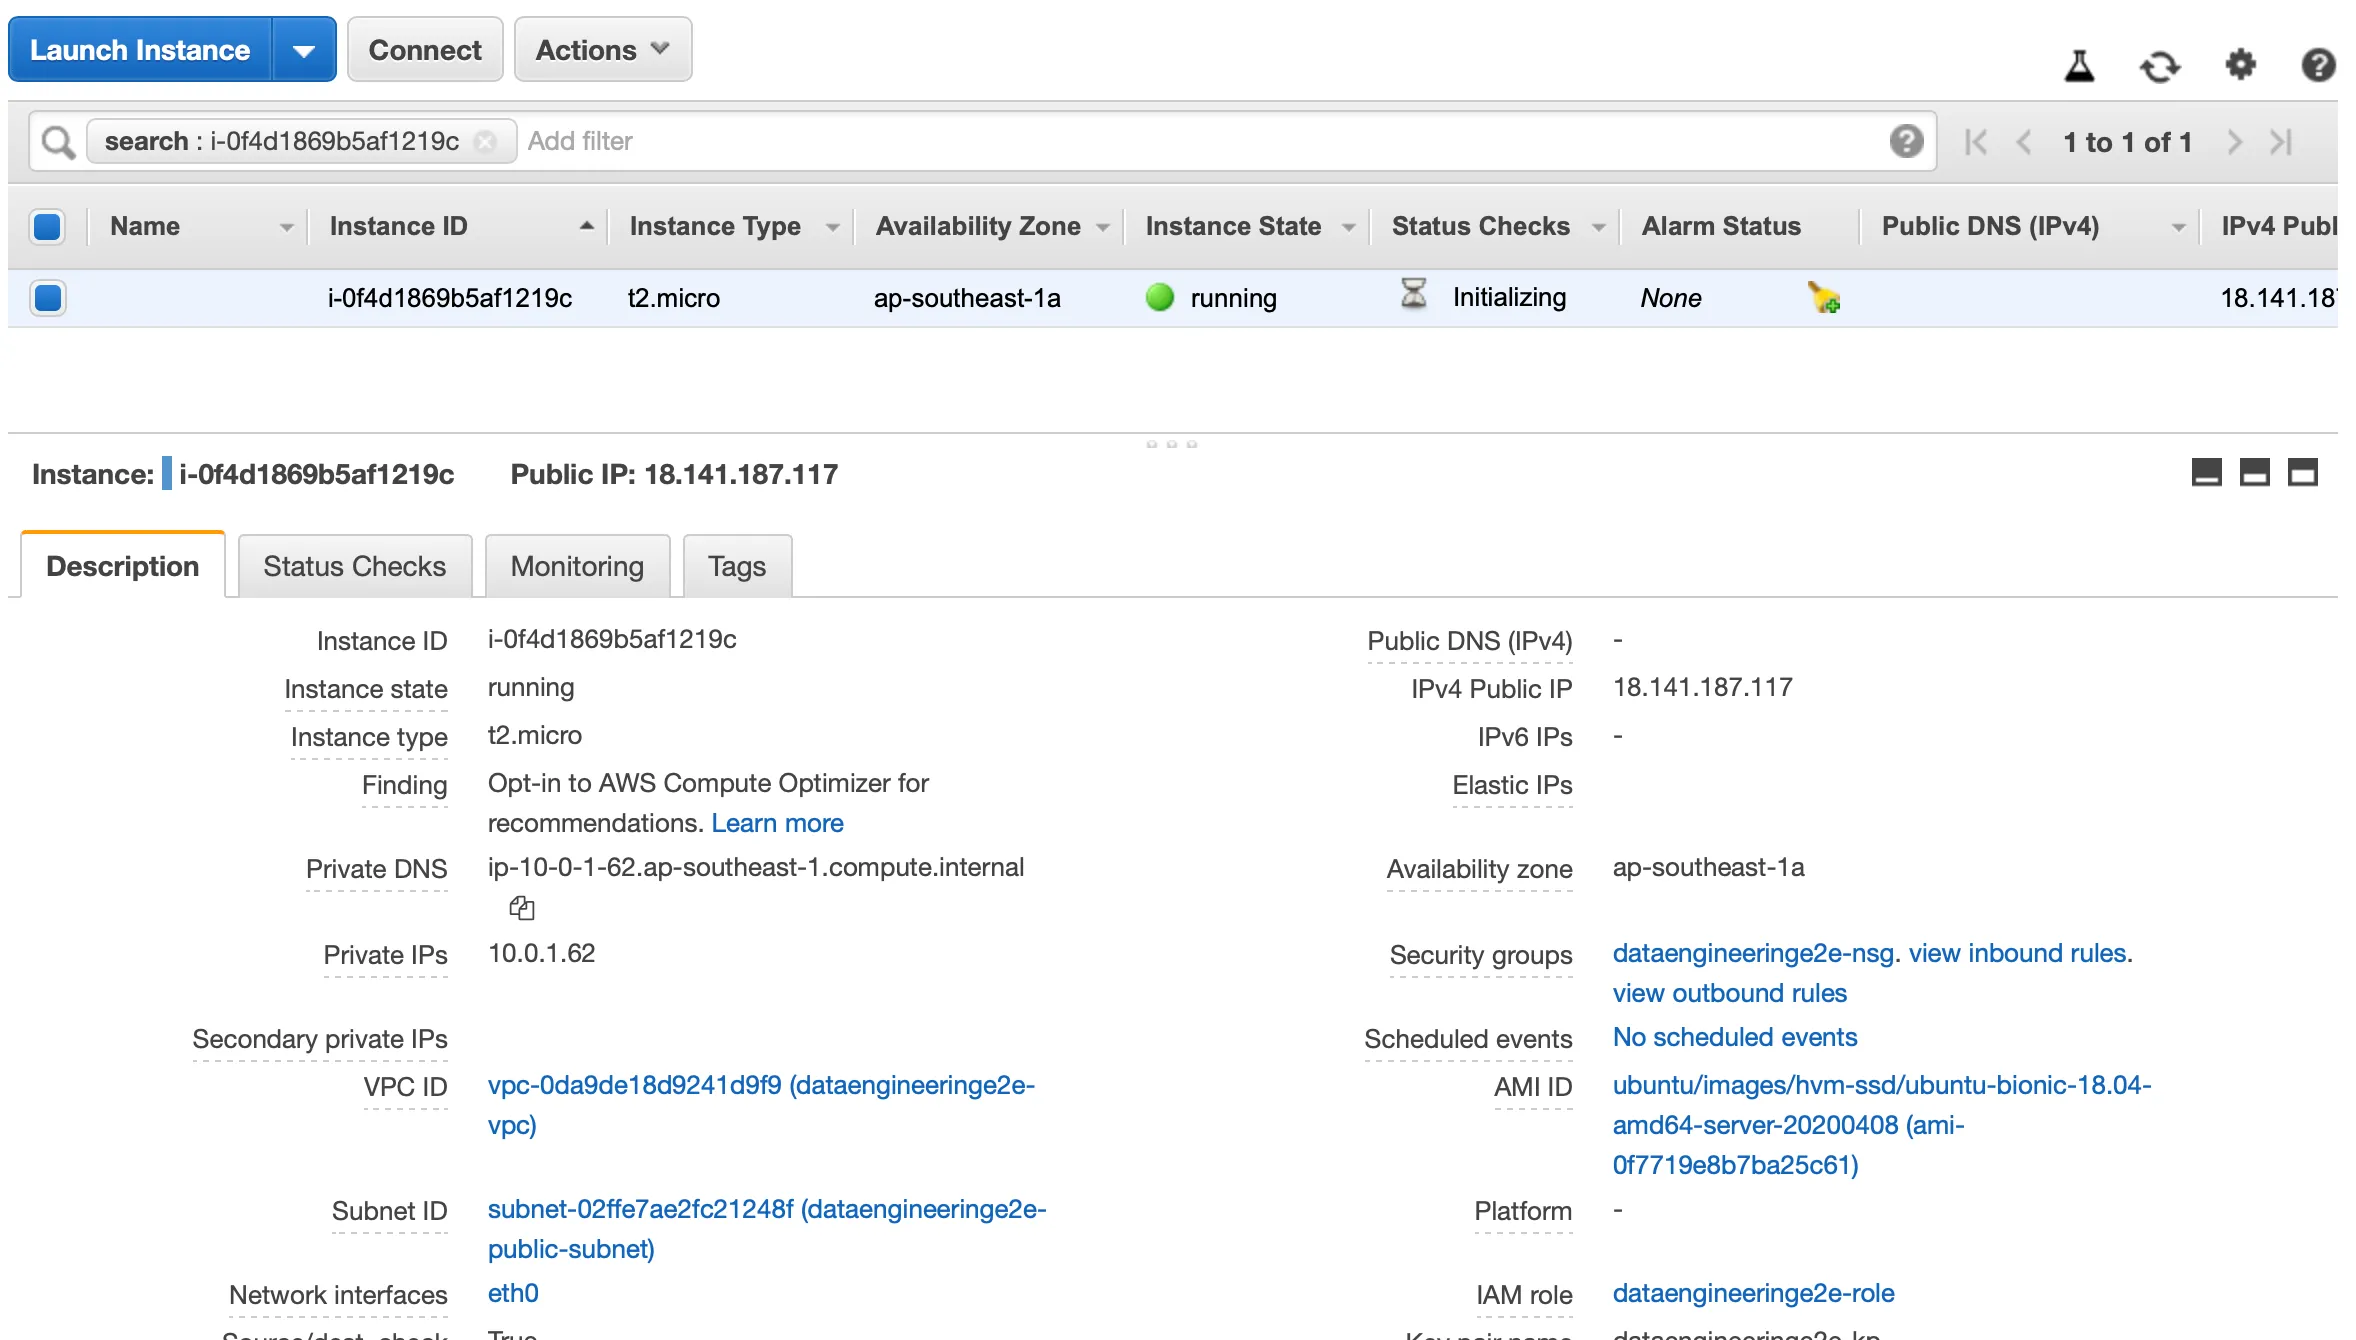Click the Add filter input field
Image resolution: width=2356 pixels, height=1340 pixels.
coord(1200,141)
